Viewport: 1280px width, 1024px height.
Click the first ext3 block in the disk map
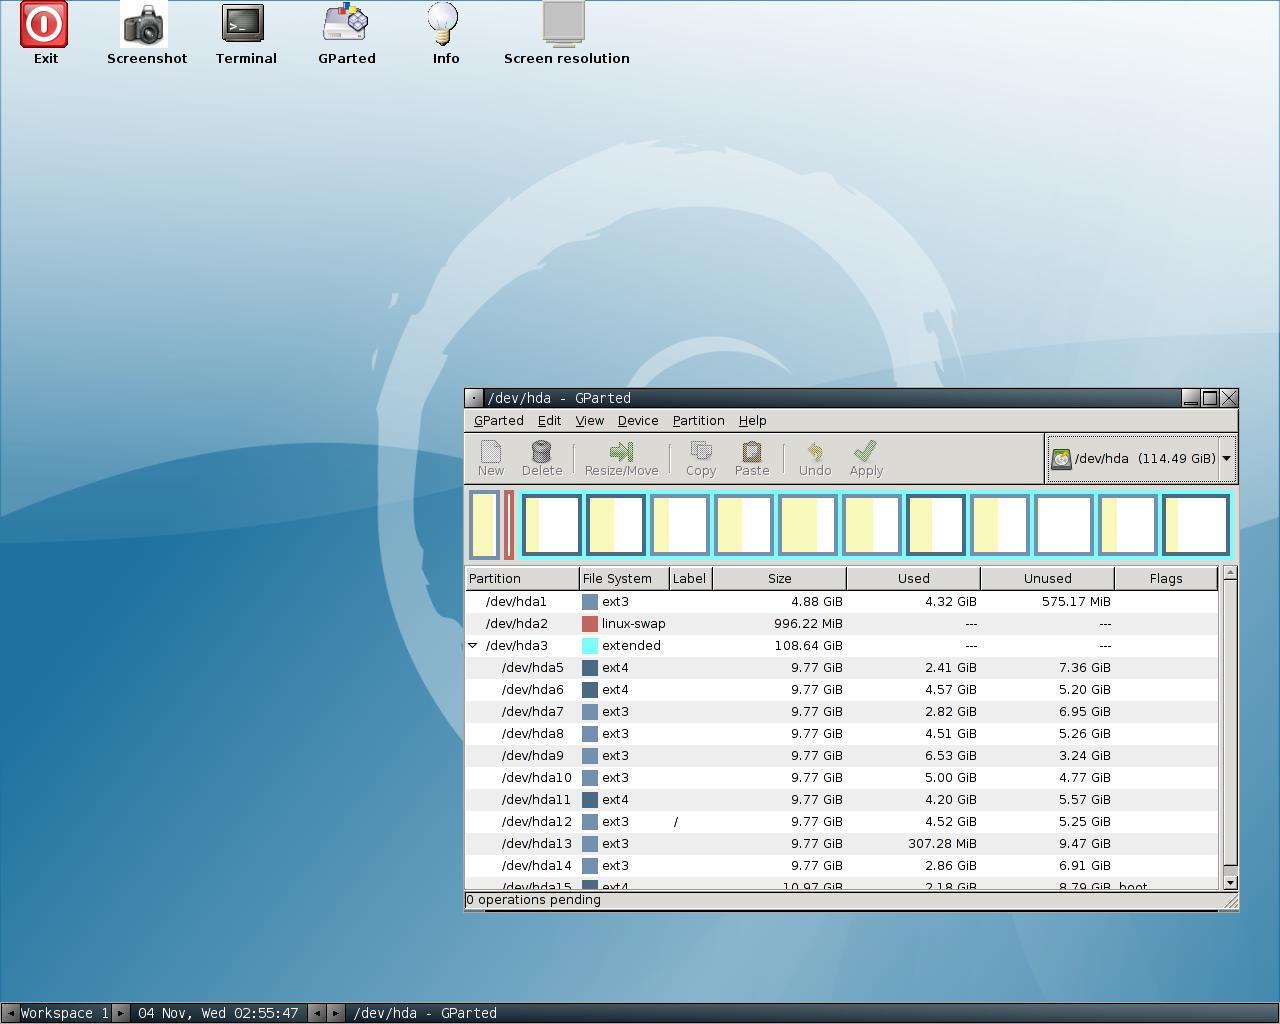tap(484, 525)
